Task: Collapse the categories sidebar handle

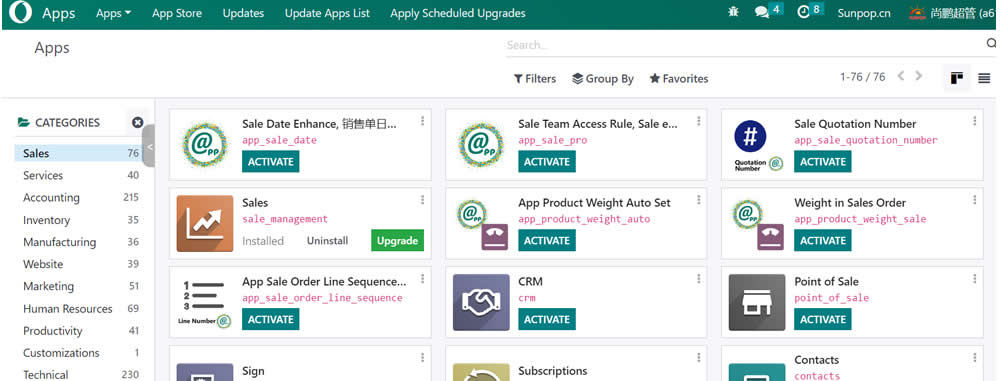Action: [149, 146]
